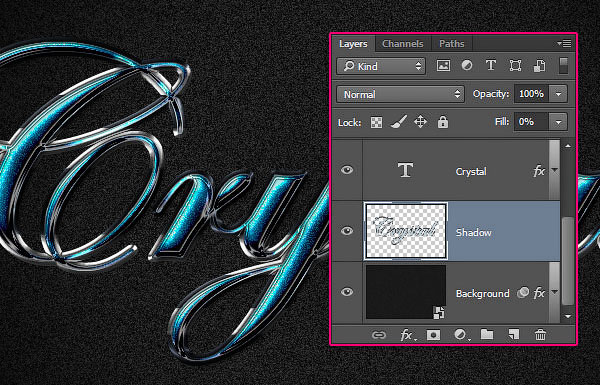Open the Fill slider dropdown arrow

pos(558,122)
